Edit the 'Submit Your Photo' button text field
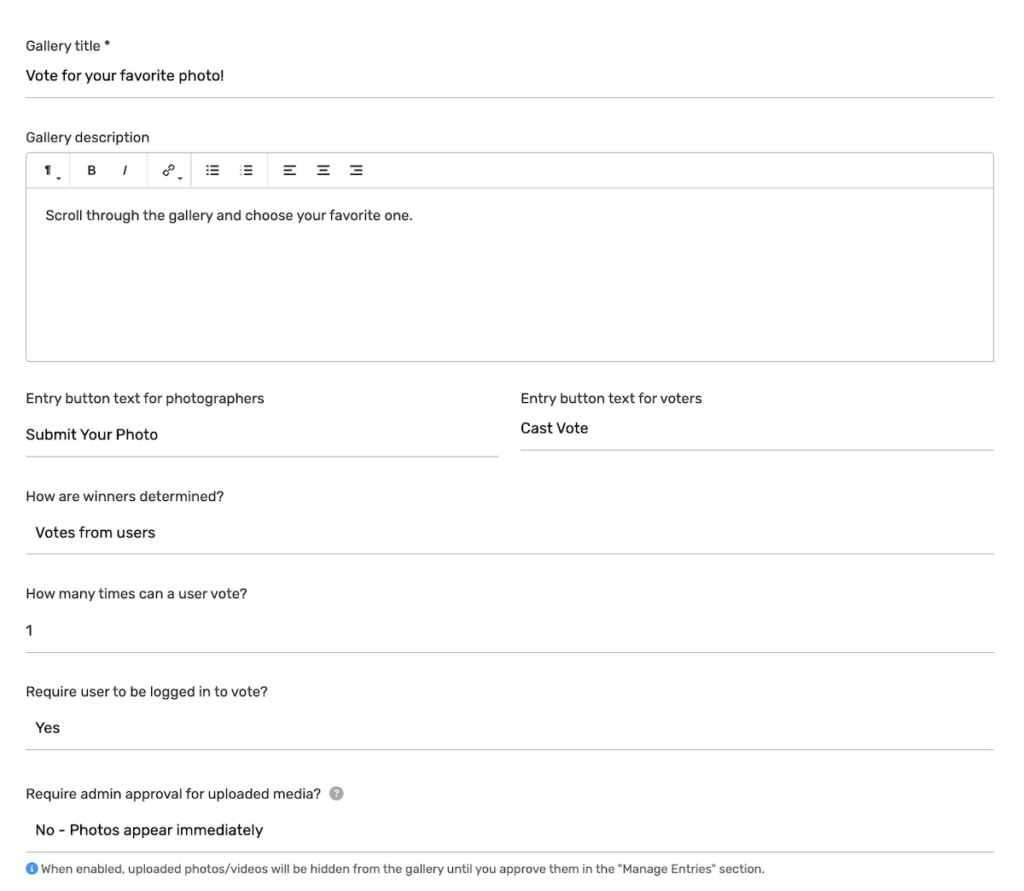Image resolution: width=1024 pixels, height=891 pixels. (x=261, y=435)
